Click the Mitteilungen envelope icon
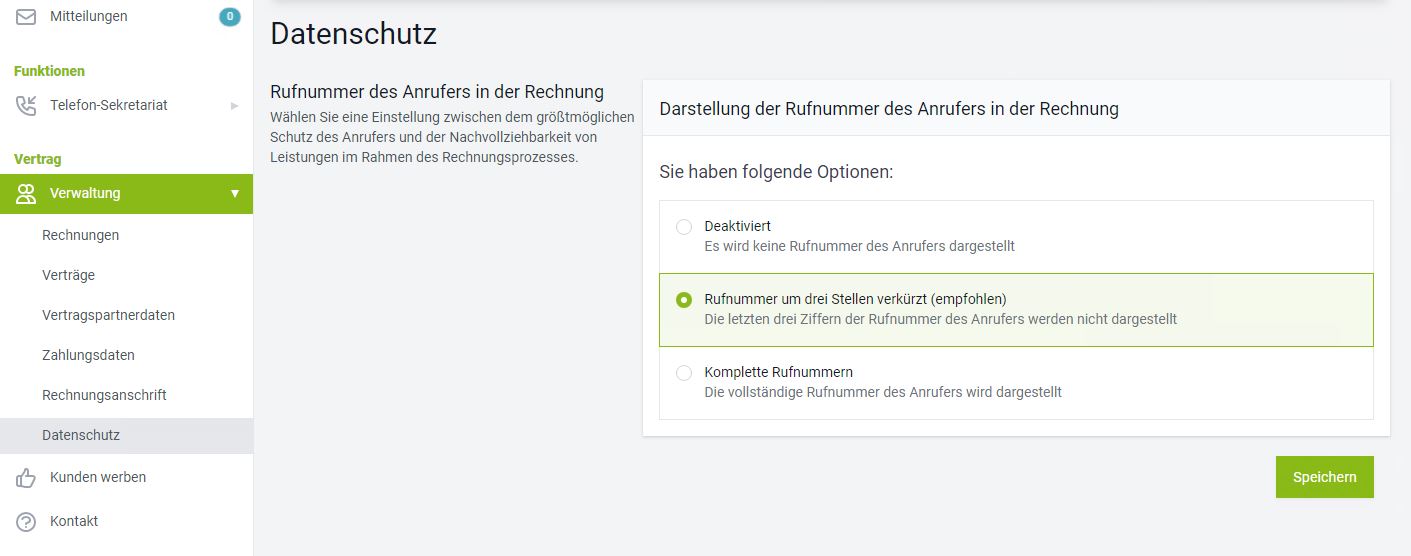This screenshot has width=1411, height=556. pyautogui.click(x=26, y=17)
